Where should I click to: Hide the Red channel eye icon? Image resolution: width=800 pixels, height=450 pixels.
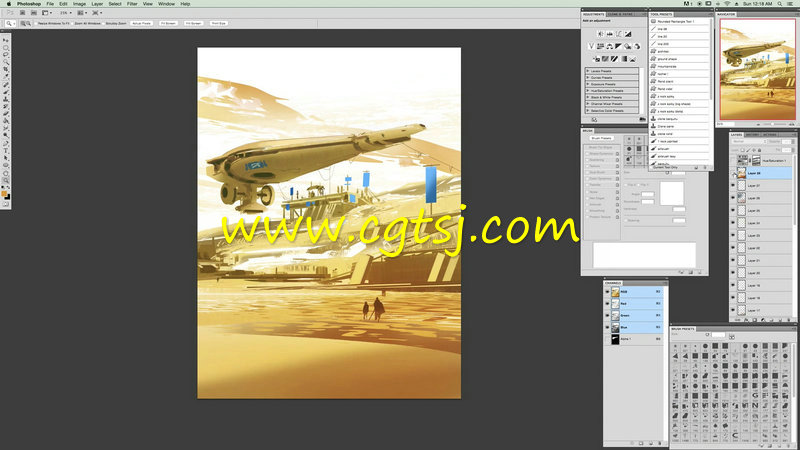607,304
